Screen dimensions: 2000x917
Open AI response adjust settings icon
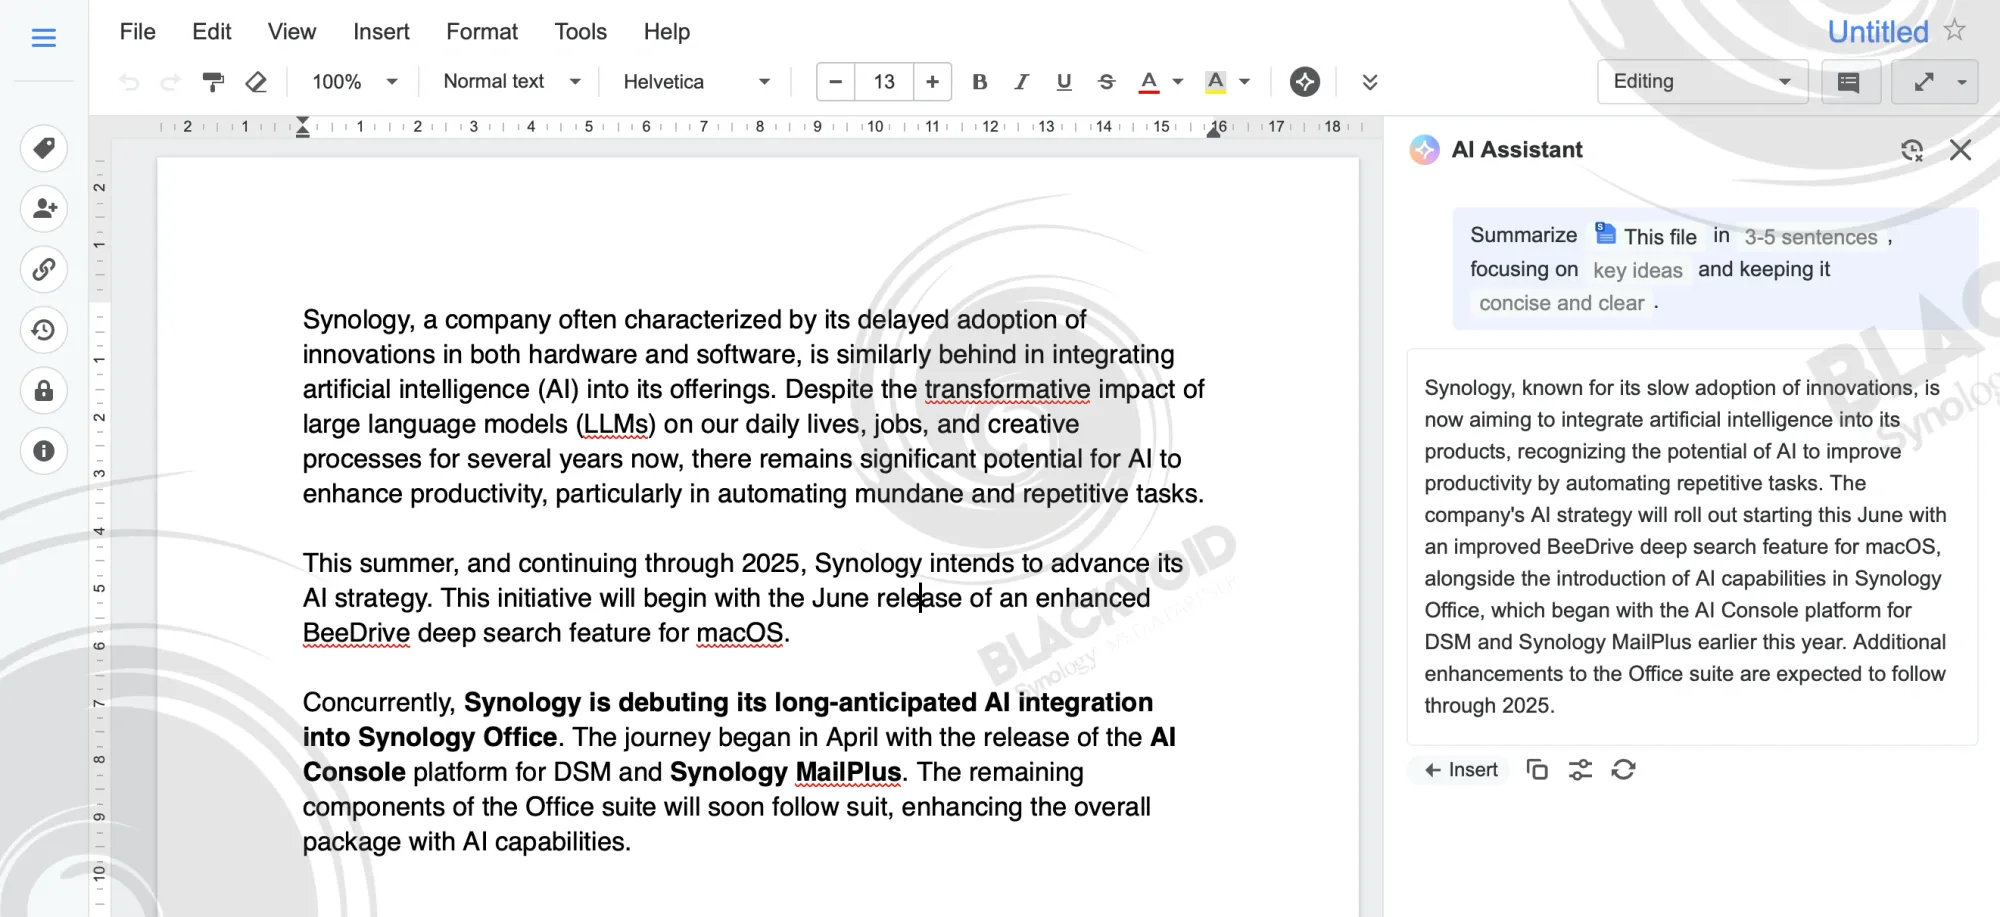(1580, 770)
